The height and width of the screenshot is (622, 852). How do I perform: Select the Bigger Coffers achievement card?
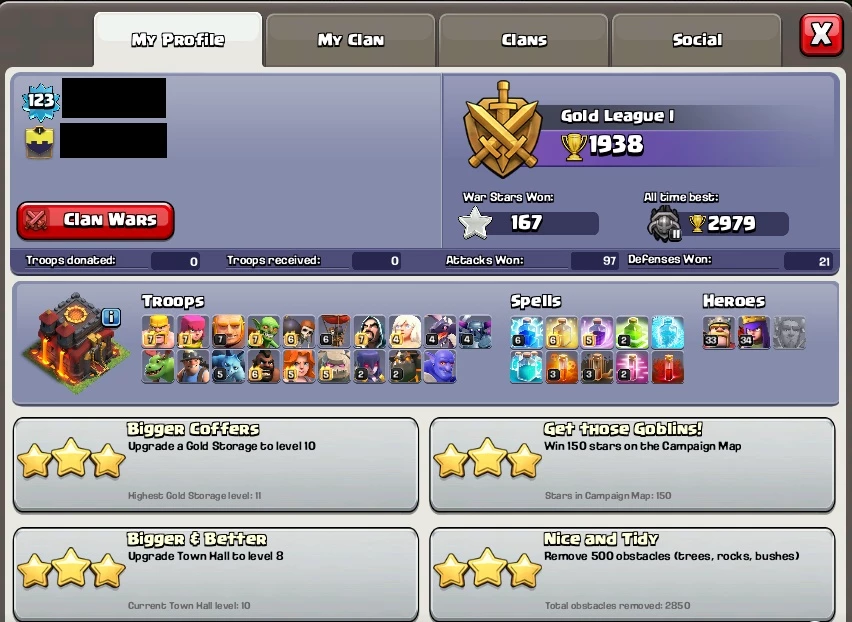click(216, 464)
